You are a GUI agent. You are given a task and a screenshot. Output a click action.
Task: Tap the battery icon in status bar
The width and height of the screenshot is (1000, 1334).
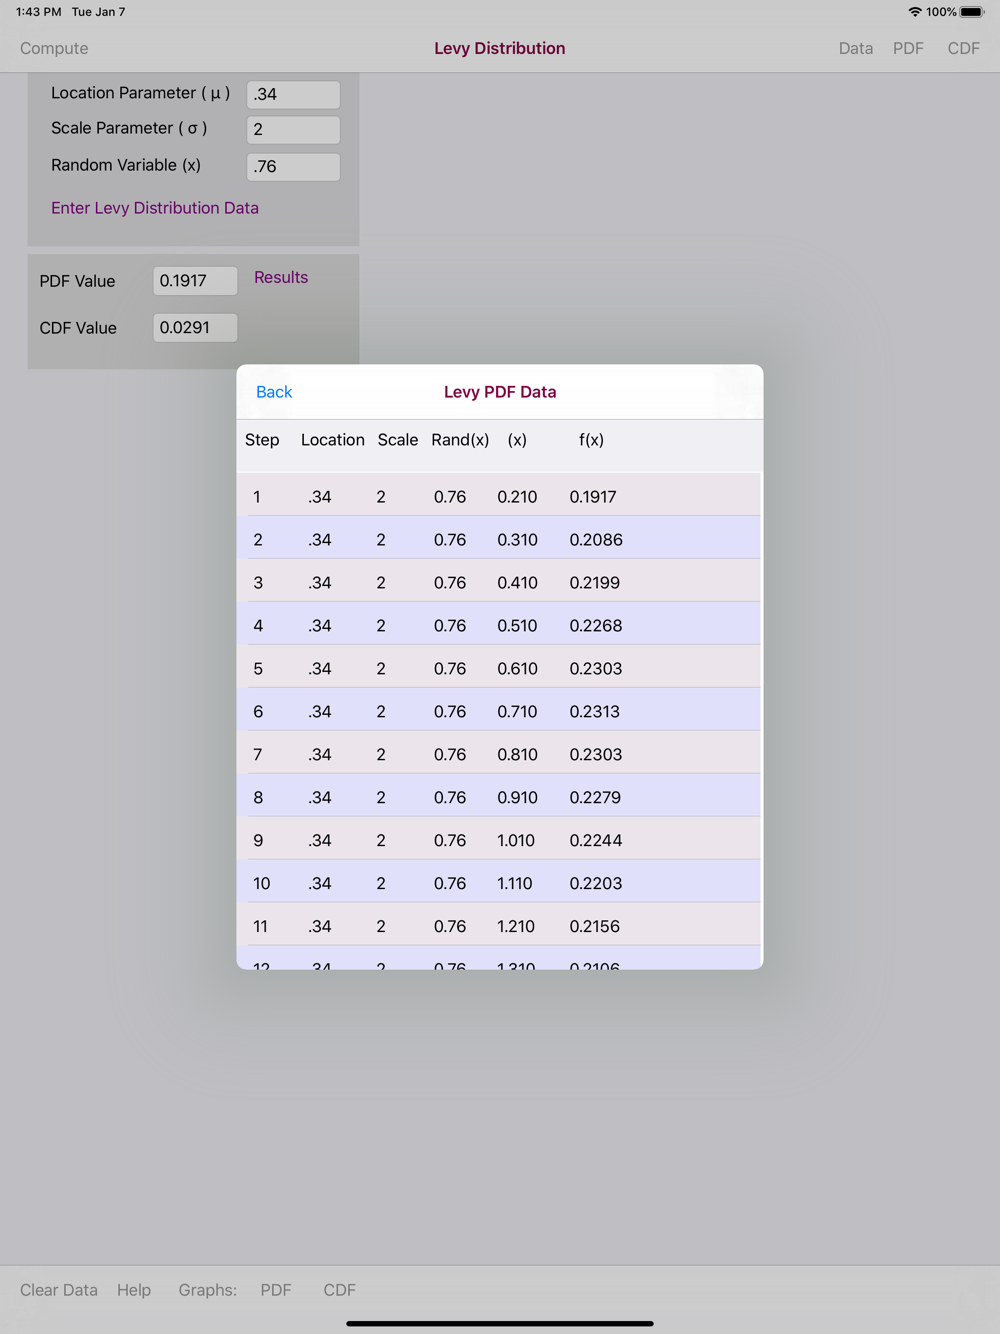[x=972, y=12]
